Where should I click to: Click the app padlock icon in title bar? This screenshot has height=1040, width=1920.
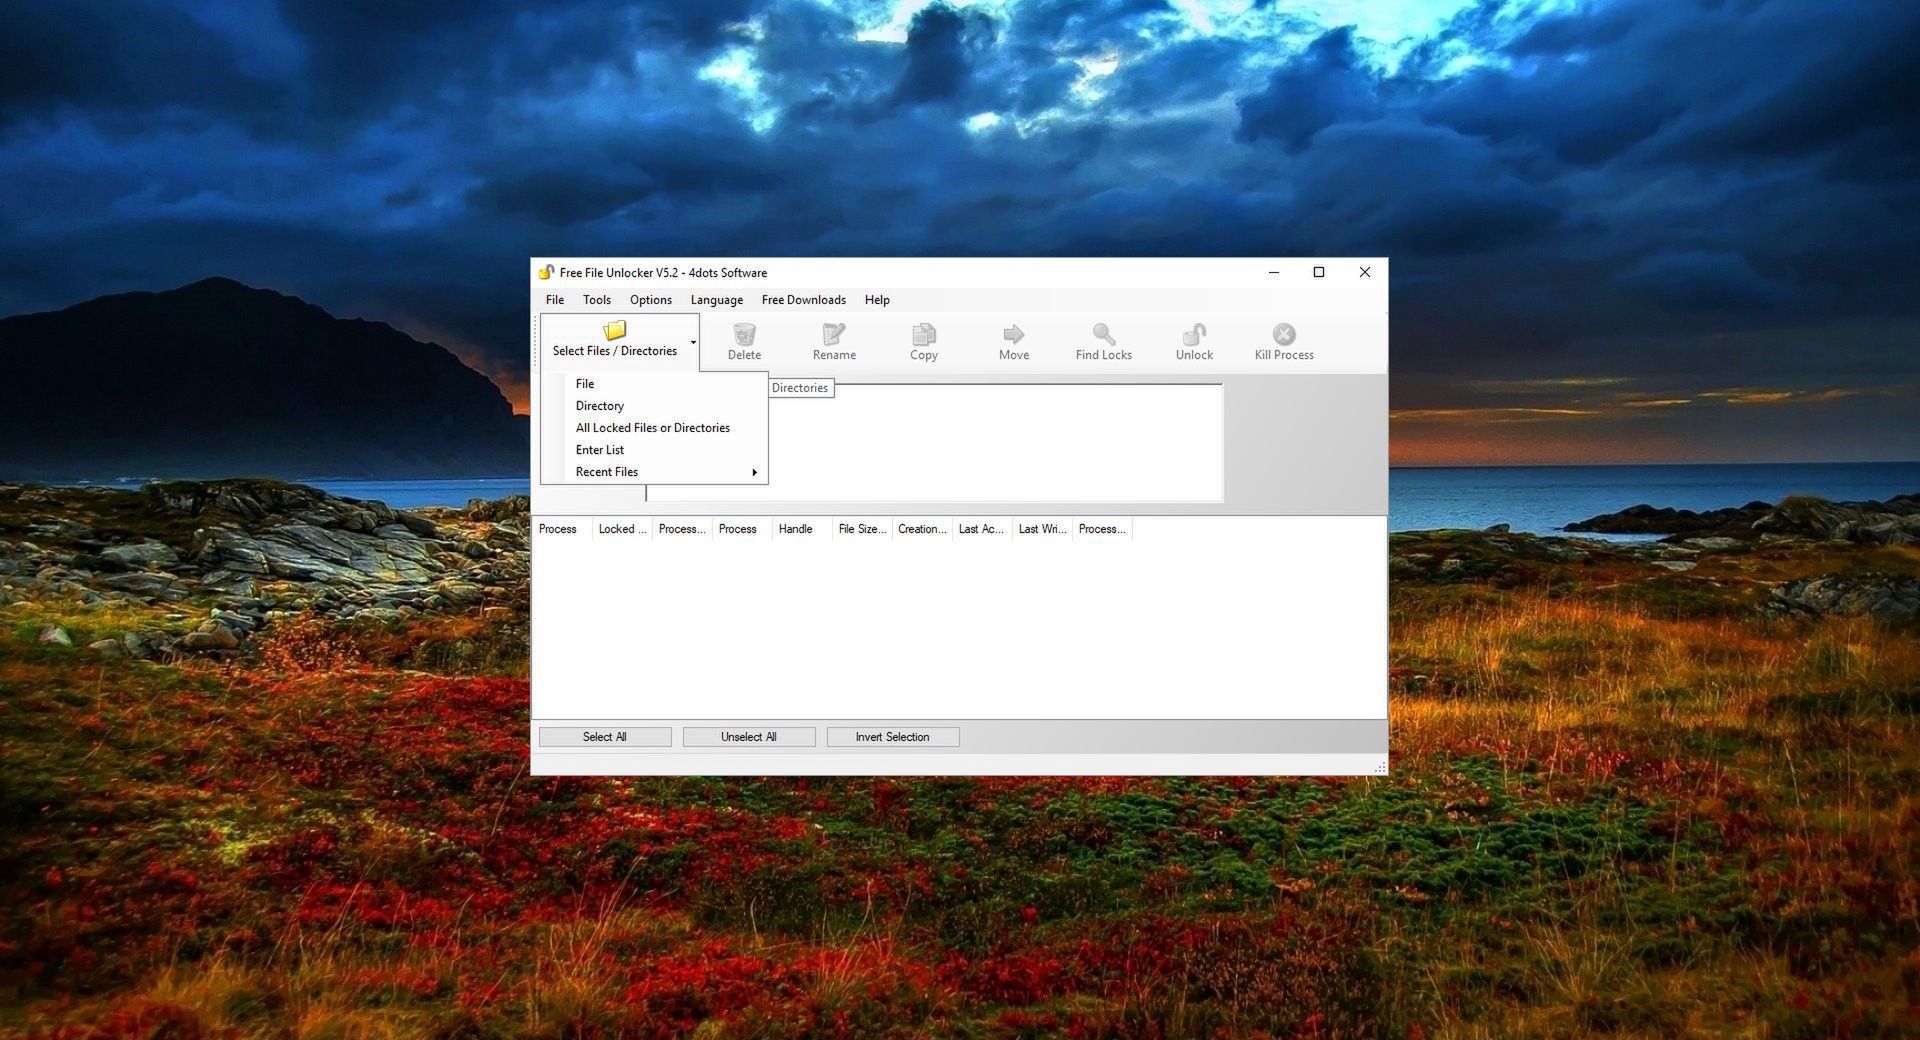[546, 272]
